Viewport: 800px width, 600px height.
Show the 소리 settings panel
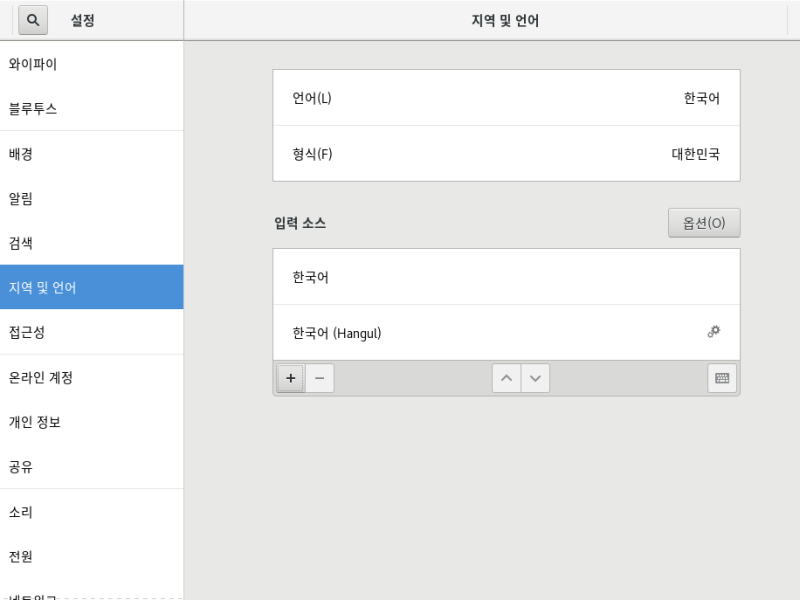92,511
